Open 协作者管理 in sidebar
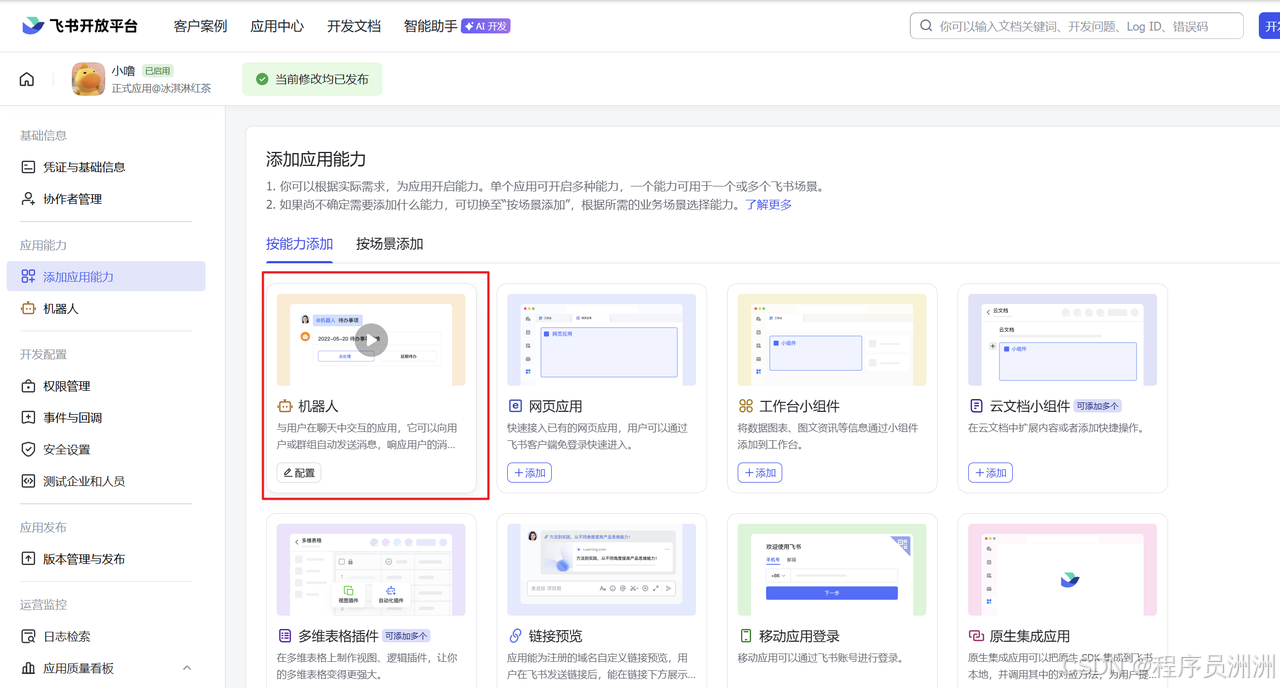This screenshot has width=1280, height=688. pos(106,199)
